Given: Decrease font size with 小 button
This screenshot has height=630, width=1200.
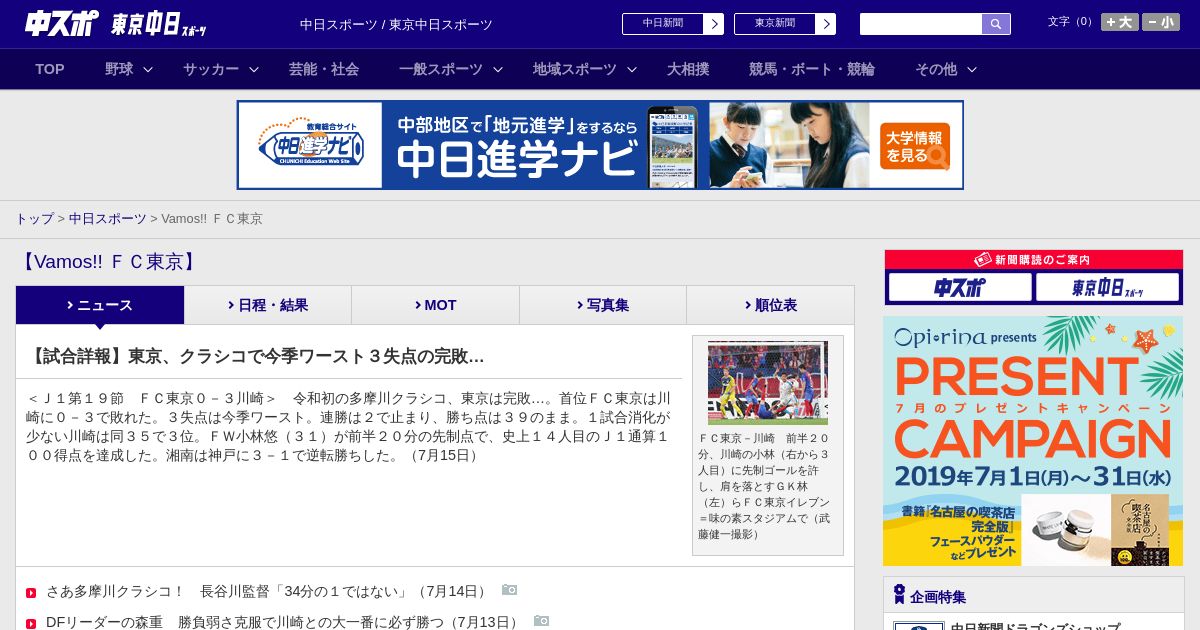Looking at the screenshot, I should 1161,22.
